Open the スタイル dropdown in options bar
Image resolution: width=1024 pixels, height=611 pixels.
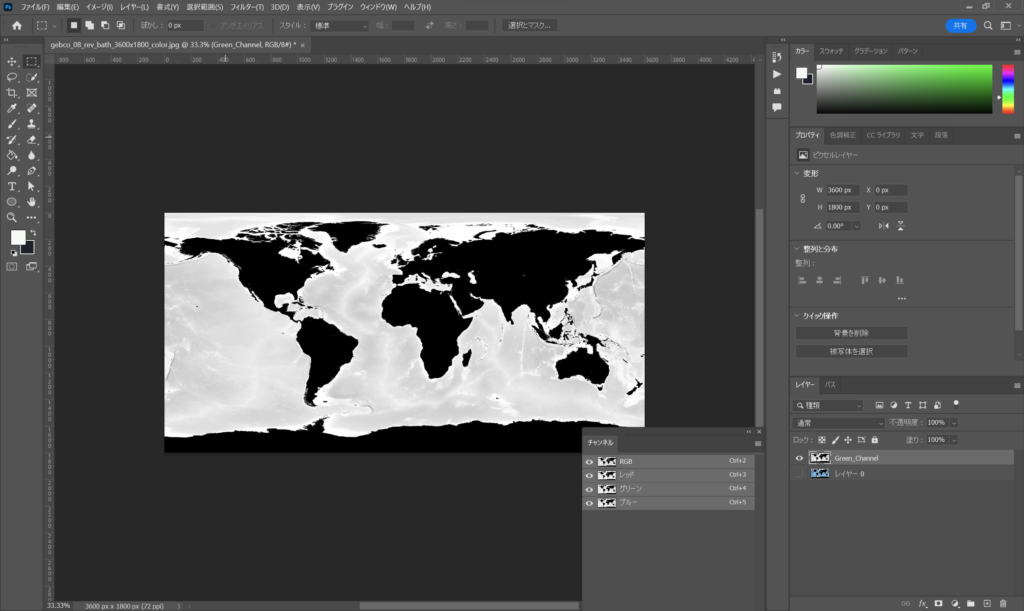tap(341, 25)
